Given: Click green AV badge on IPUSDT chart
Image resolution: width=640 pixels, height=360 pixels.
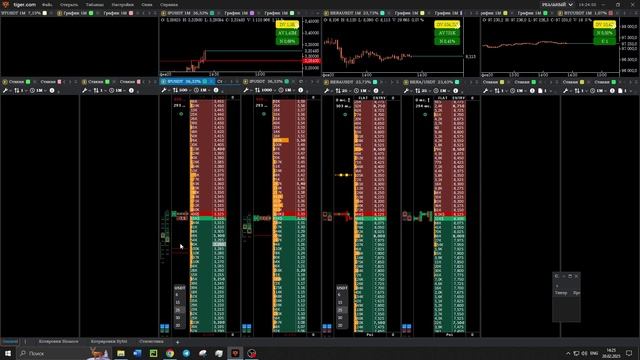Looking at the screenshot, I should pyautogui.click(x=287, y=33).
